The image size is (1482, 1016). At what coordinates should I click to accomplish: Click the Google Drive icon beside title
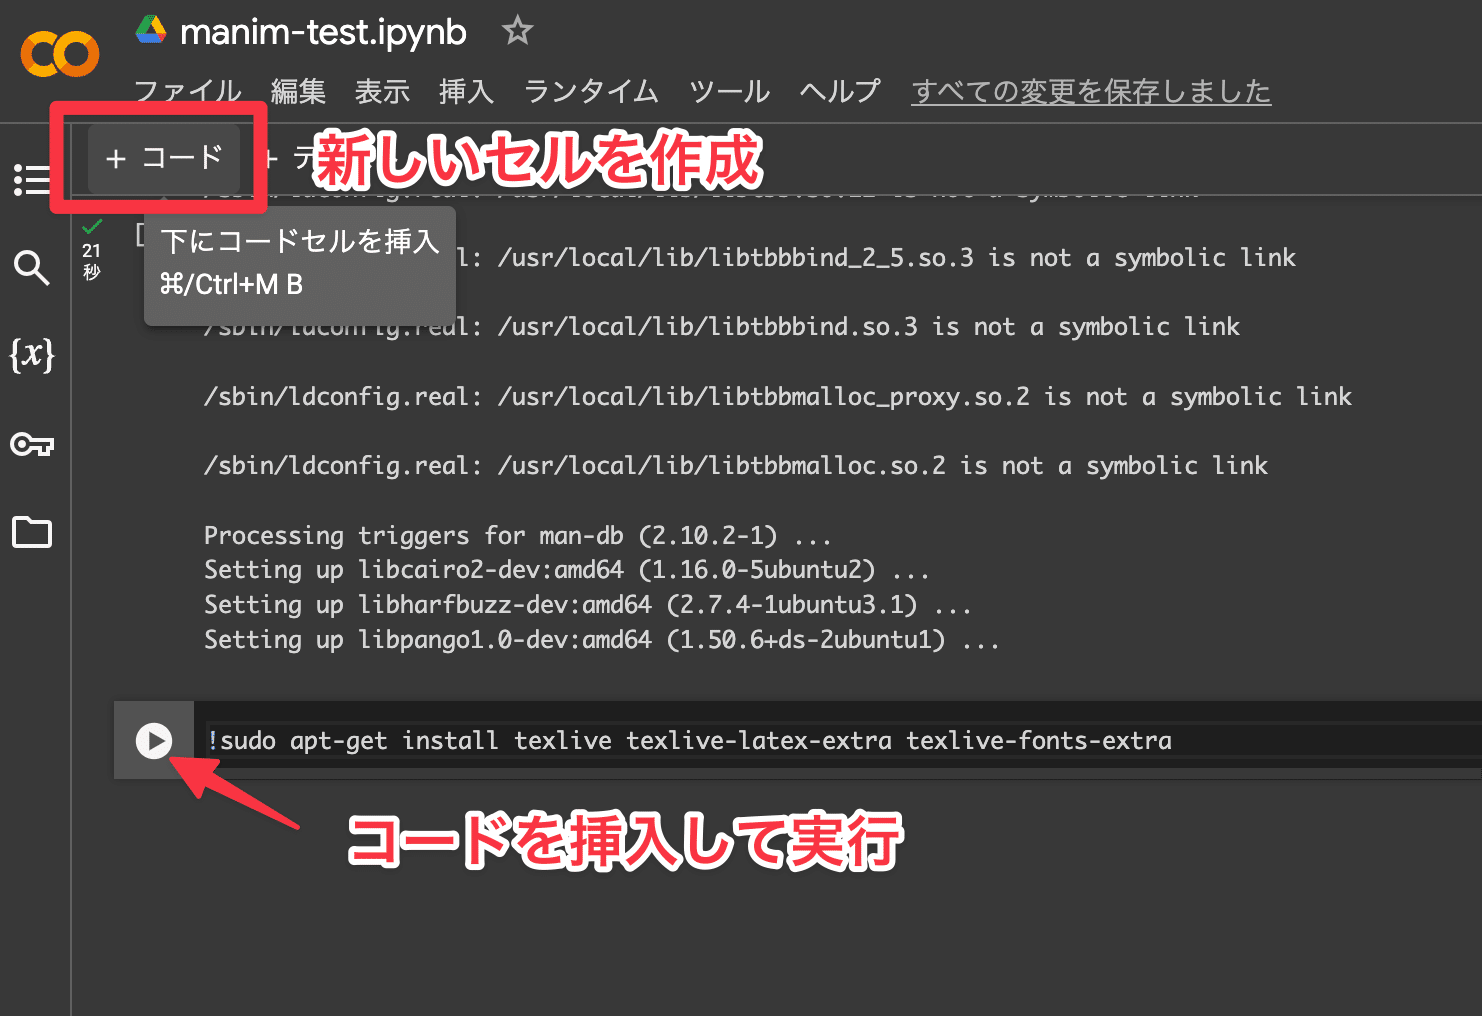151,31
